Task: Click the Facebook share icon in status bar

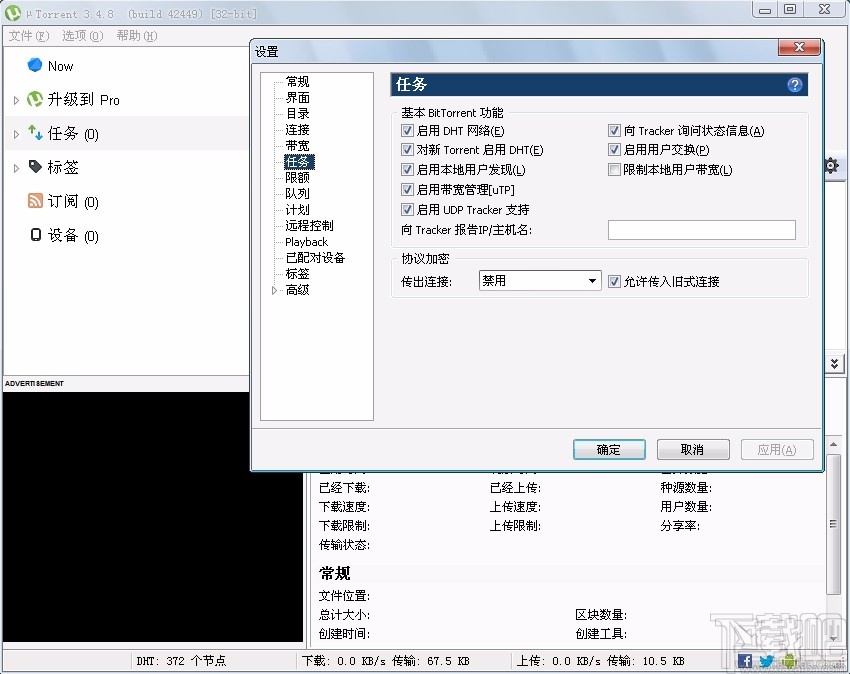Action: tap(745, 661)
